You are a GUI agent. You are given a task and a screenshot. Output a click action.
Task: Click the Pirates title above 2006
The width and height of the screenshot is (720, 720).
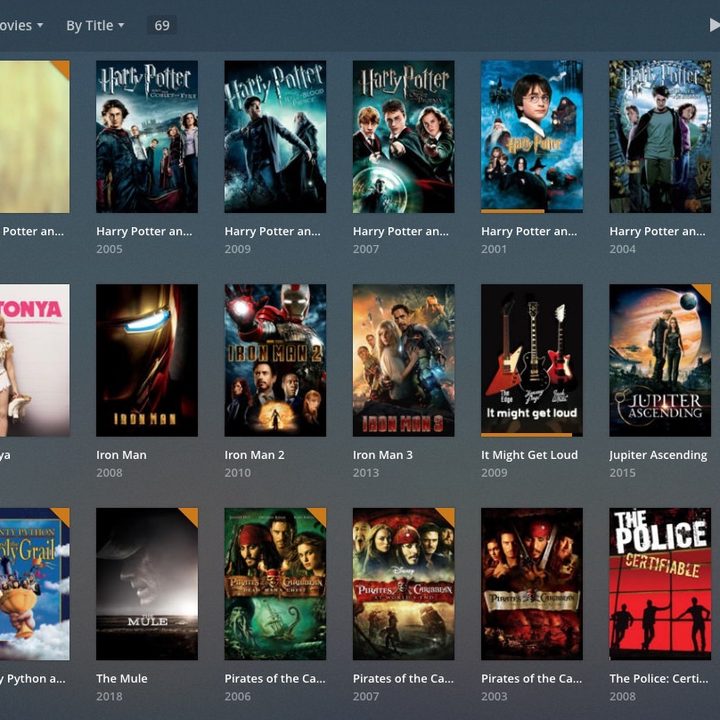coord(275,678)
